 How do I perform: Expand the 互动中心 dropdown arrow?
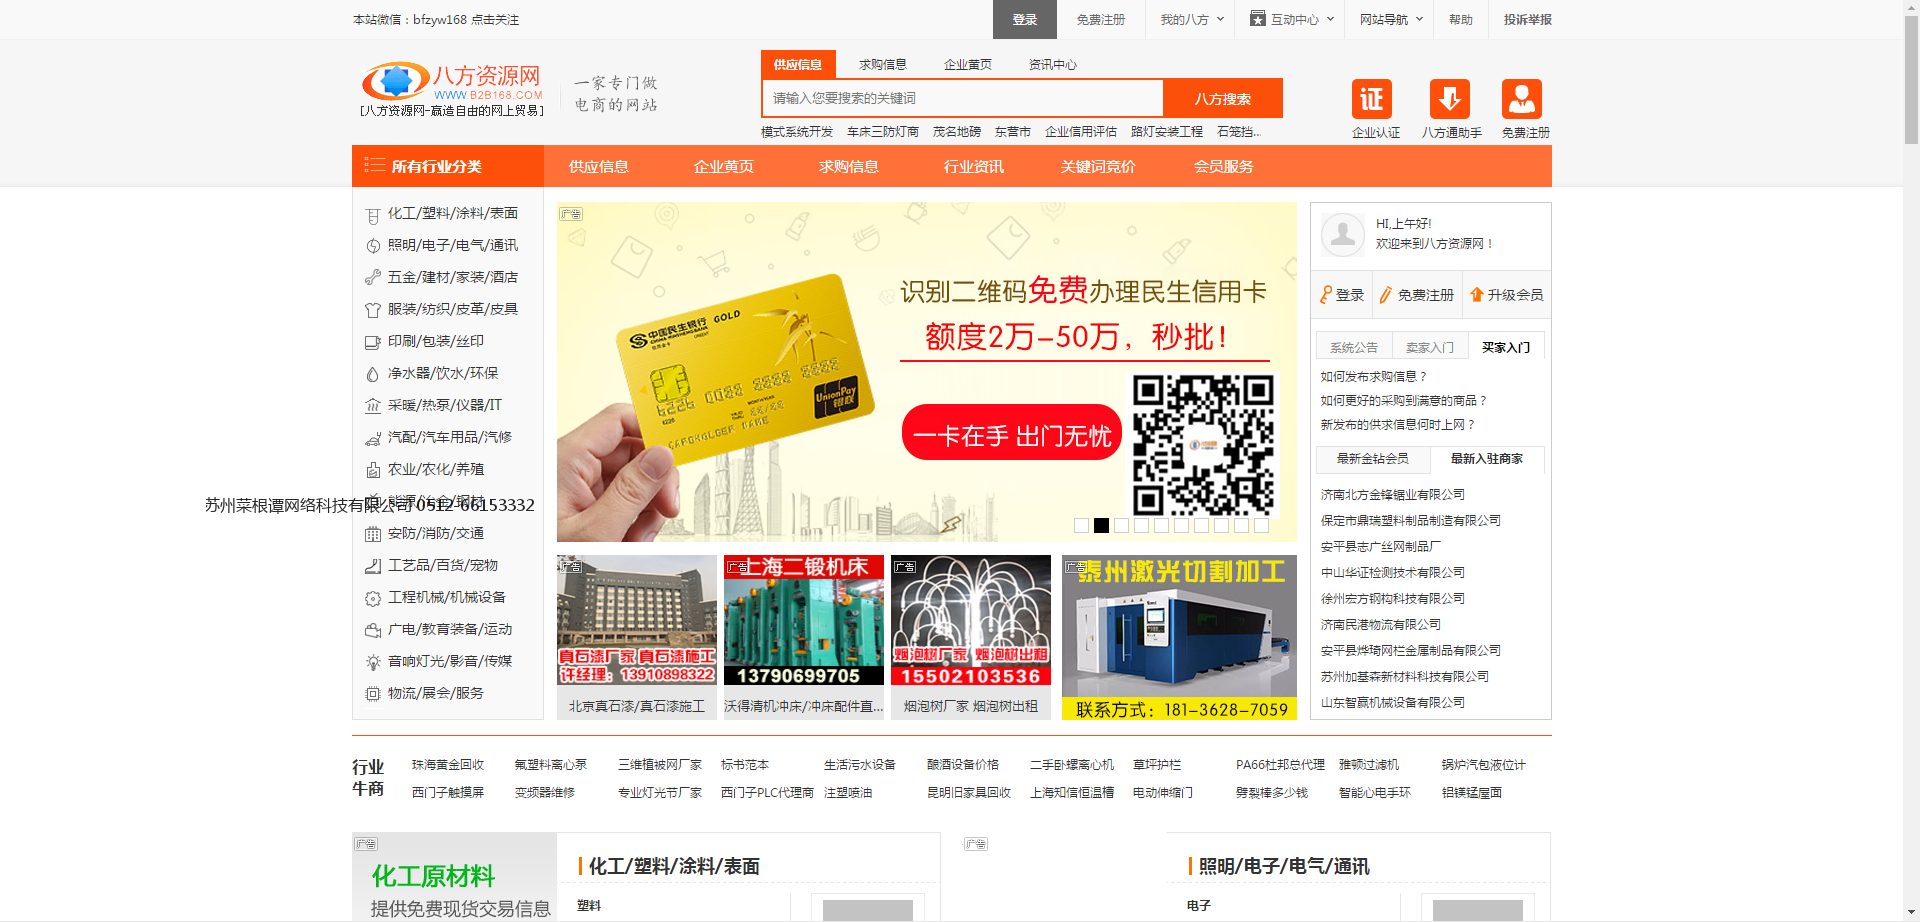coord(1330,19)
